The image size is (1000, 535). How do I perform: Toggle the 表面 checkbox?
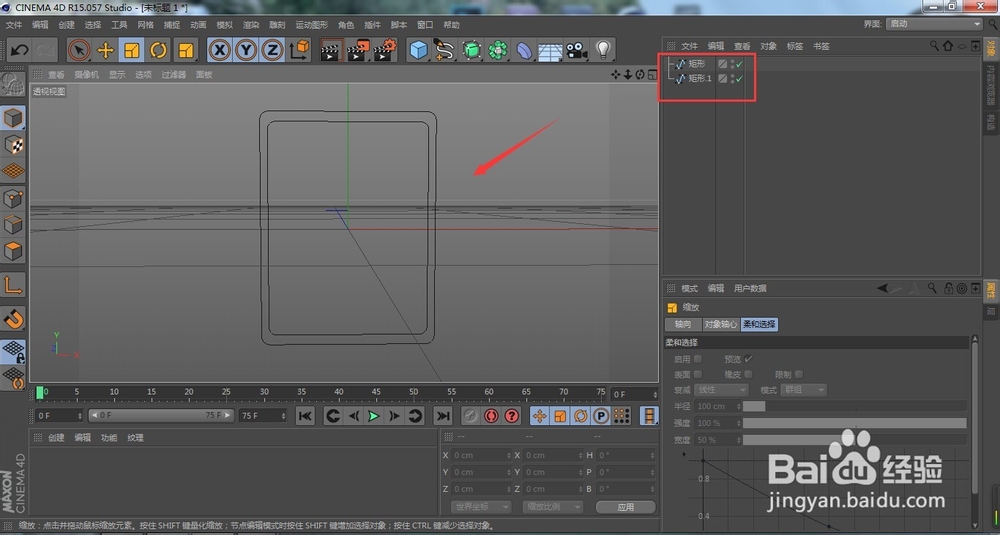(698, 374)
